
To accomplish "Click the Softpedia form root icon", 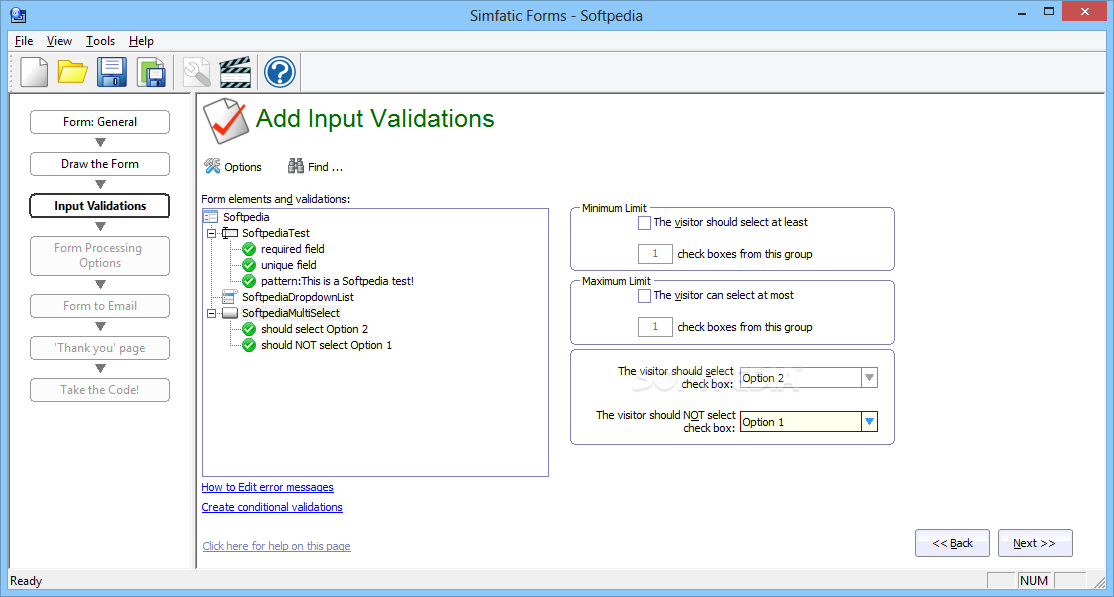I will click(210, 217).
